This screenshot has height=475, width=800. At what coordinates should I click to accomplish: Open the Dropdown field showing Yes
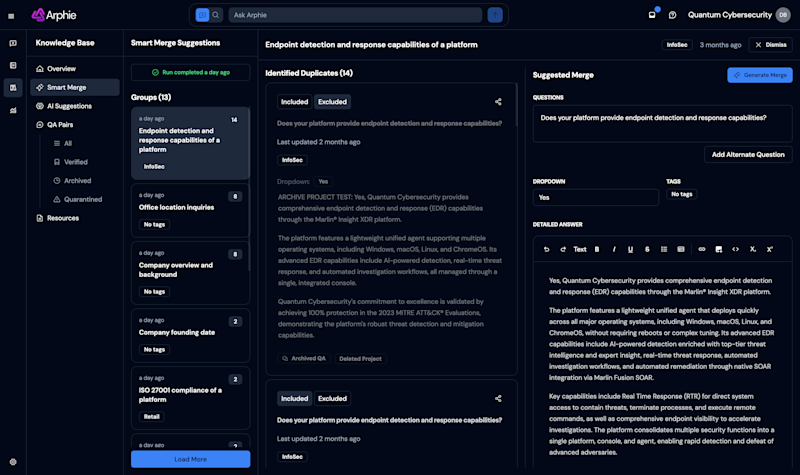[x=595, y=197]
